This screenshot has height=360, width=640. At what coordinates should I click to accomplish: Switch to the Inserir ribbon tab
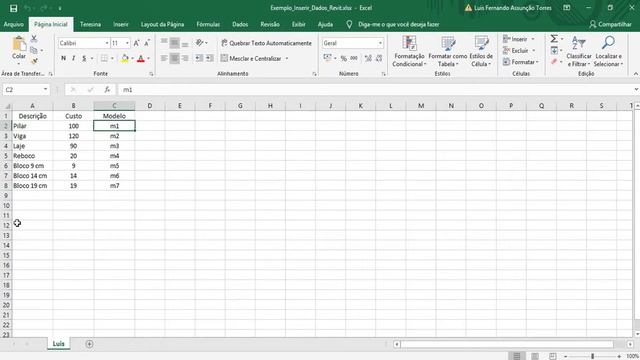tap(121, 24)
